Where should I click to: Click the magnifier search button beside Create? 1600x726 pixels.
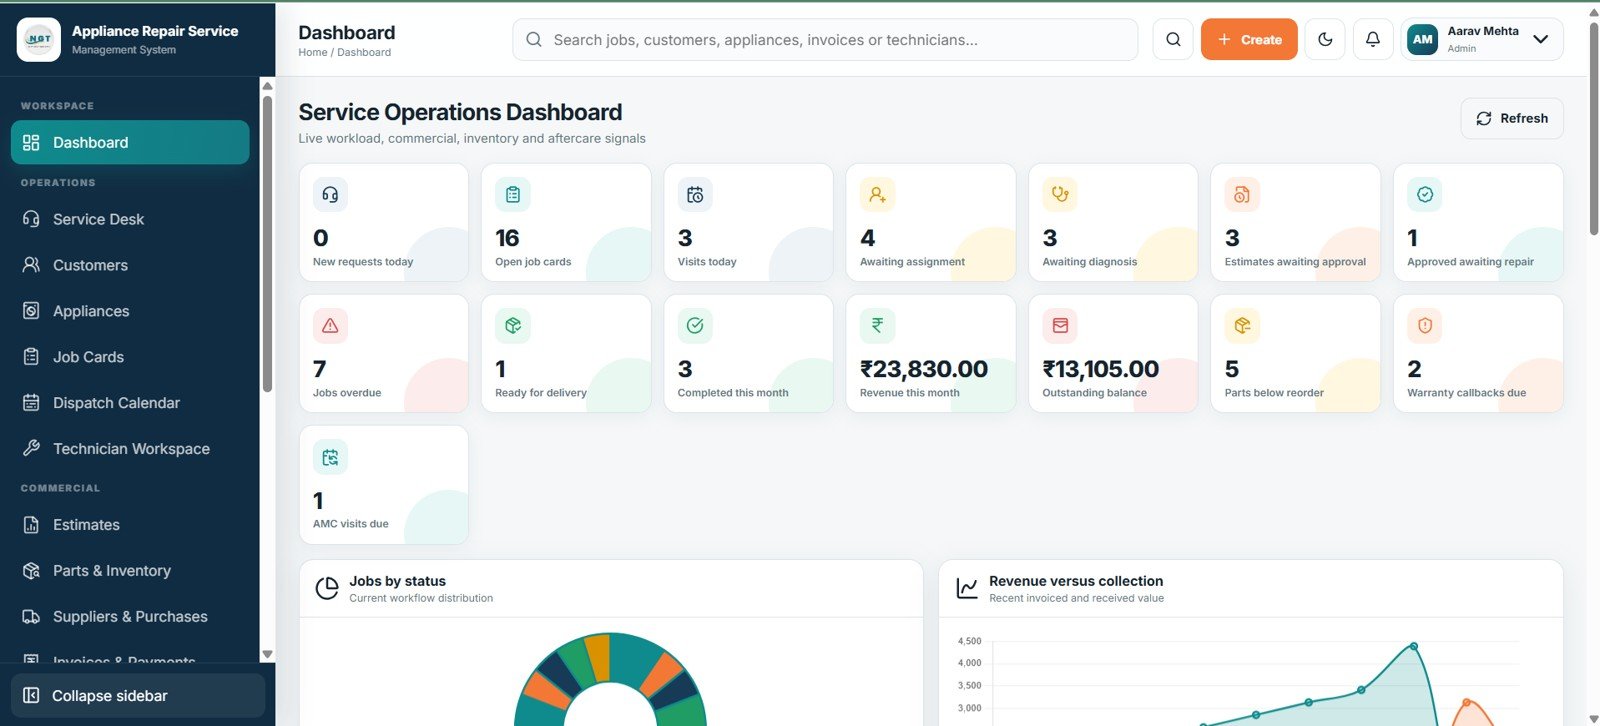(1173, 40)
